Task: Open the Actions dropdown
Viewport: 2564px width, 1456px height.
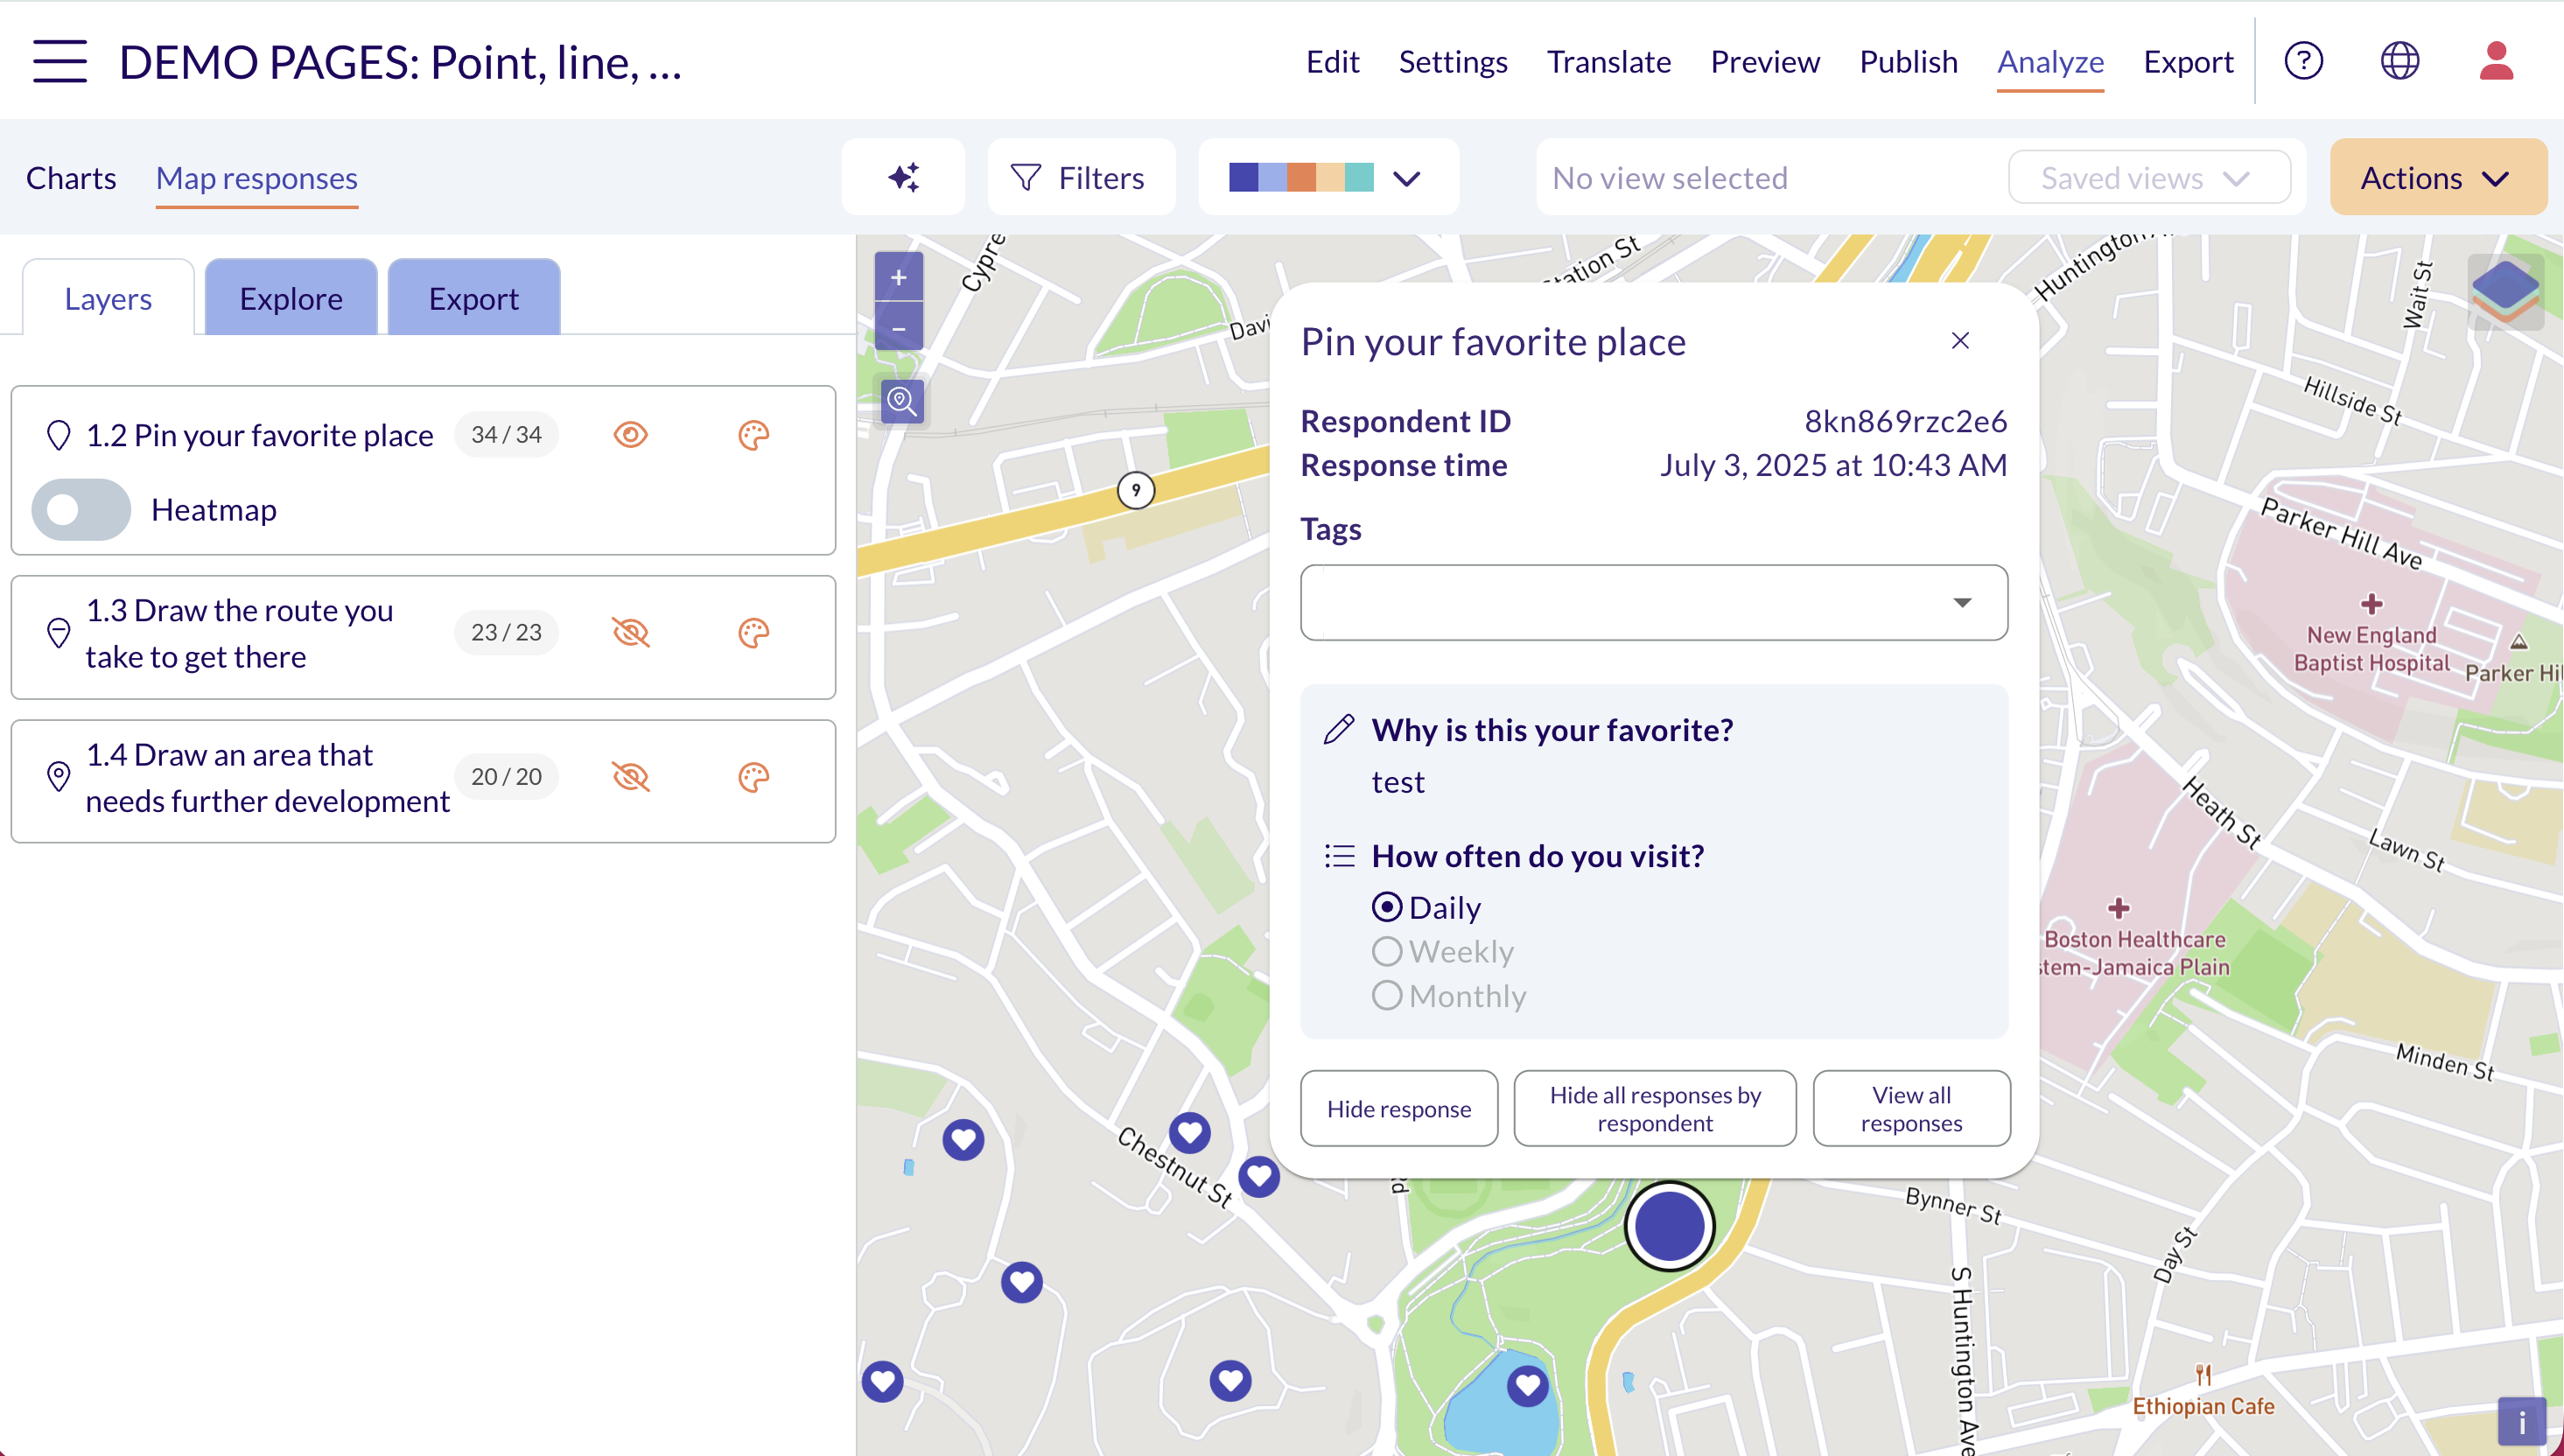Action: 2437,177
